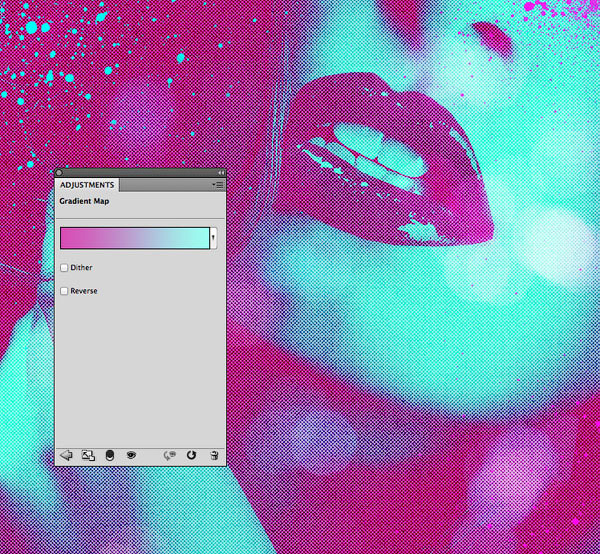Collapse the panel with double-arrow icon
The height and width of the screenshot is (554, 600).
(221, 173)
